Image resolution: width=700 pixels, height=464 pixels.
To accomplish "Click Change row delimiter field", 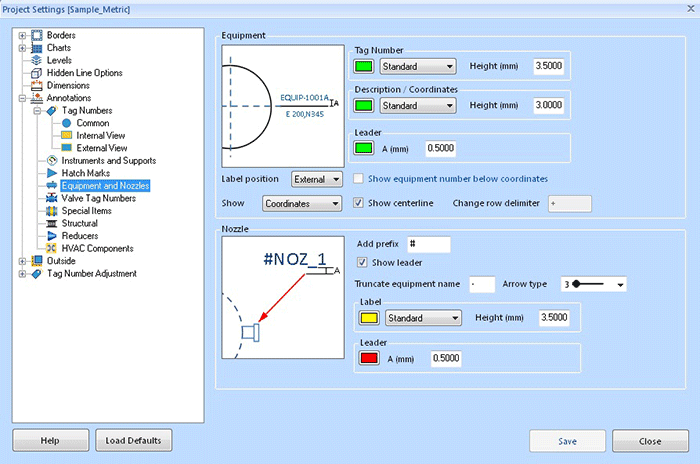I will pos(570,204).
